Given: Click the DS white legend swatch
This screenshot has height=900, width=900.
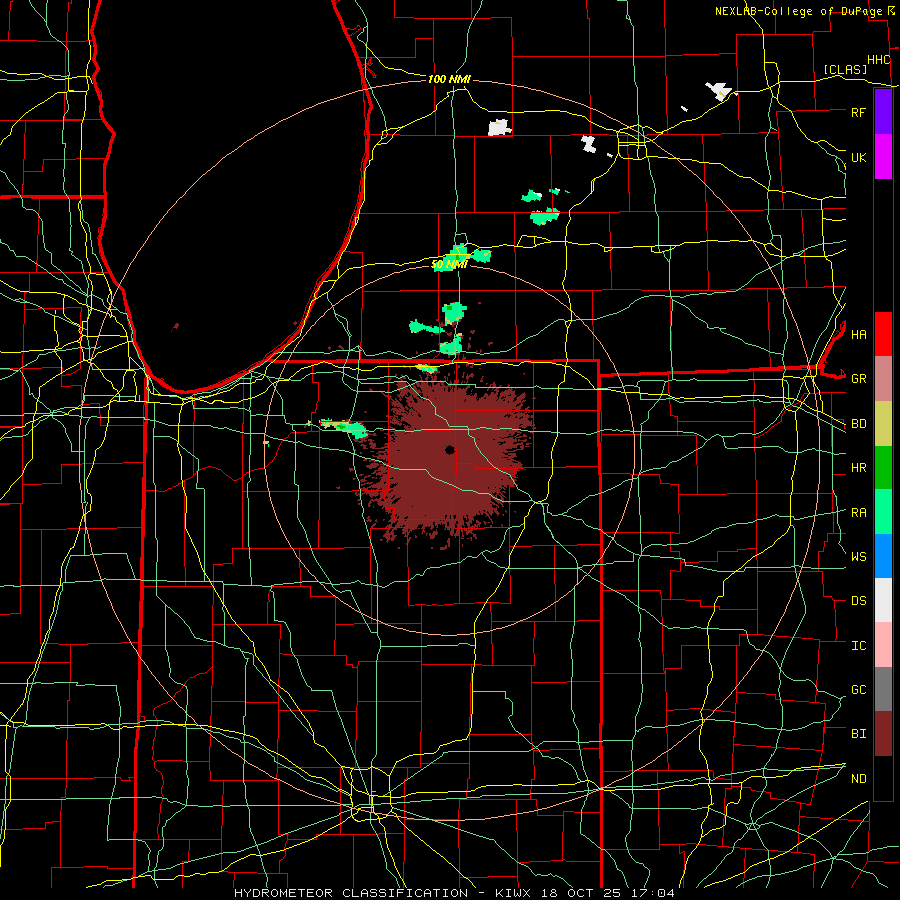Looking at the screenshot, I should [883, 600].
